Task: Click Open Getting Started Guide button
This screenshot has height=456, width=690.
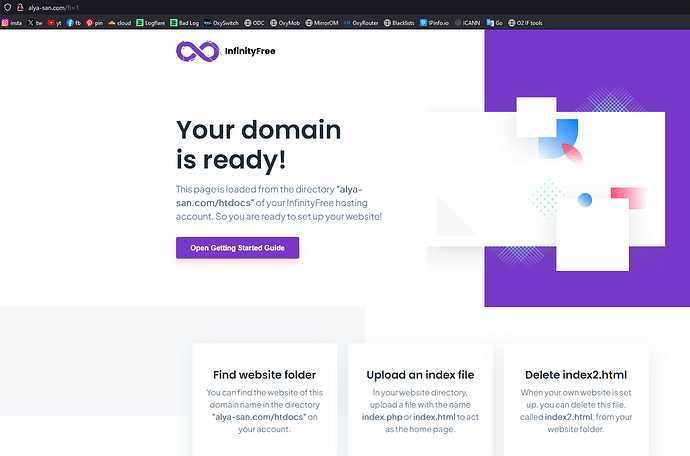Action: click(x=237, y=248)
